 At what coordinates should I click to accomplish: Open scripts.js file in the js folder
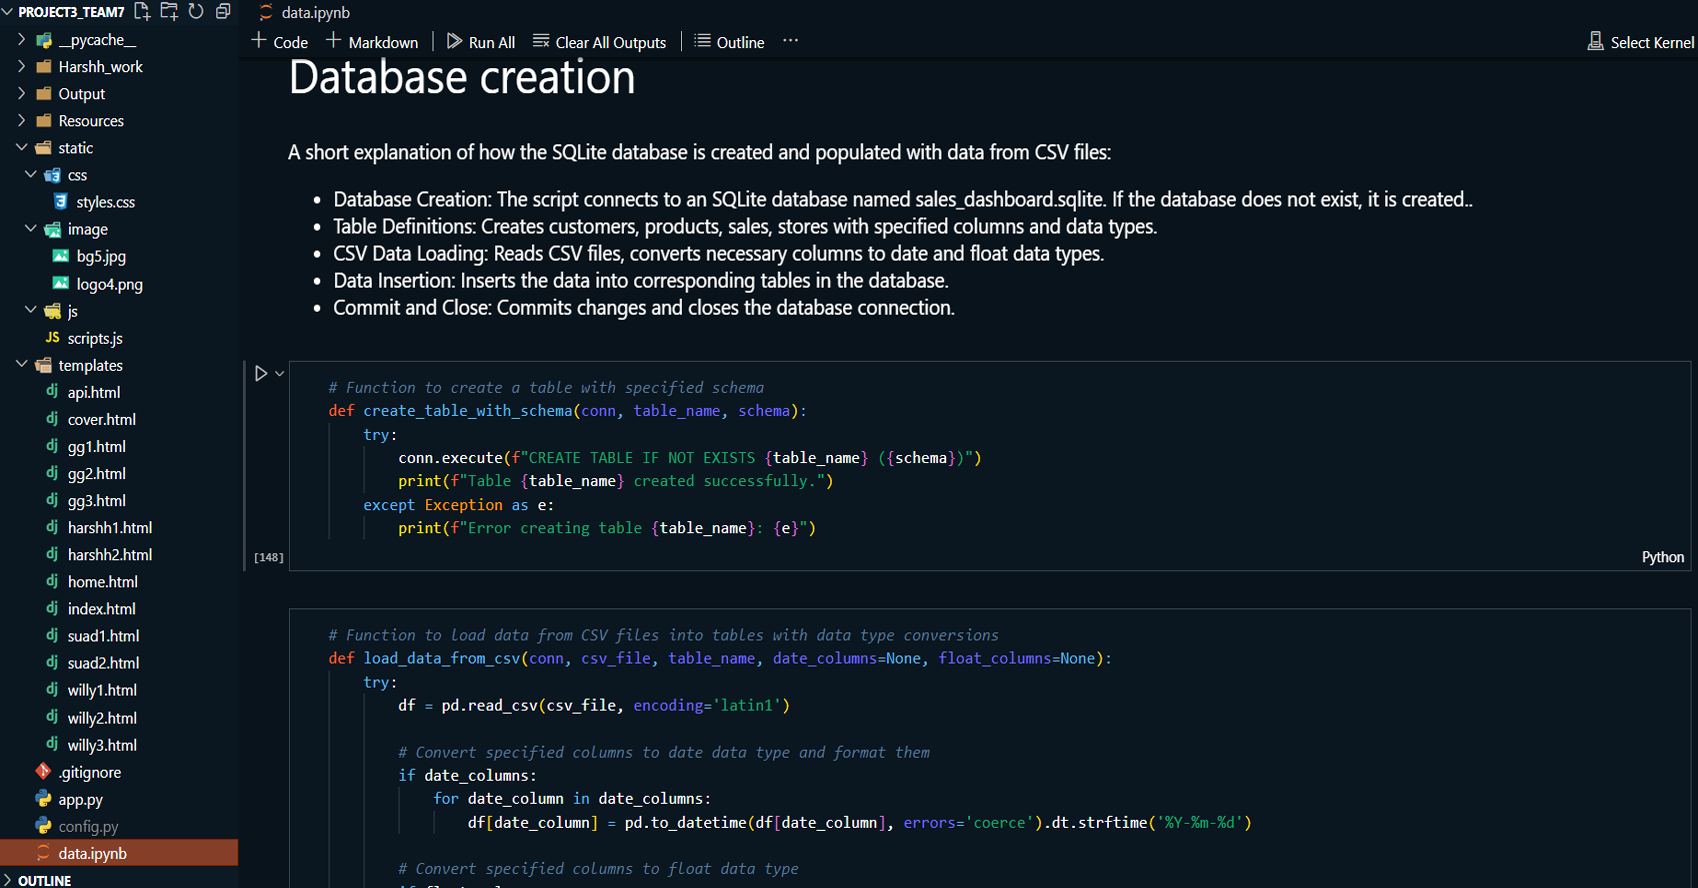(95, 339)
